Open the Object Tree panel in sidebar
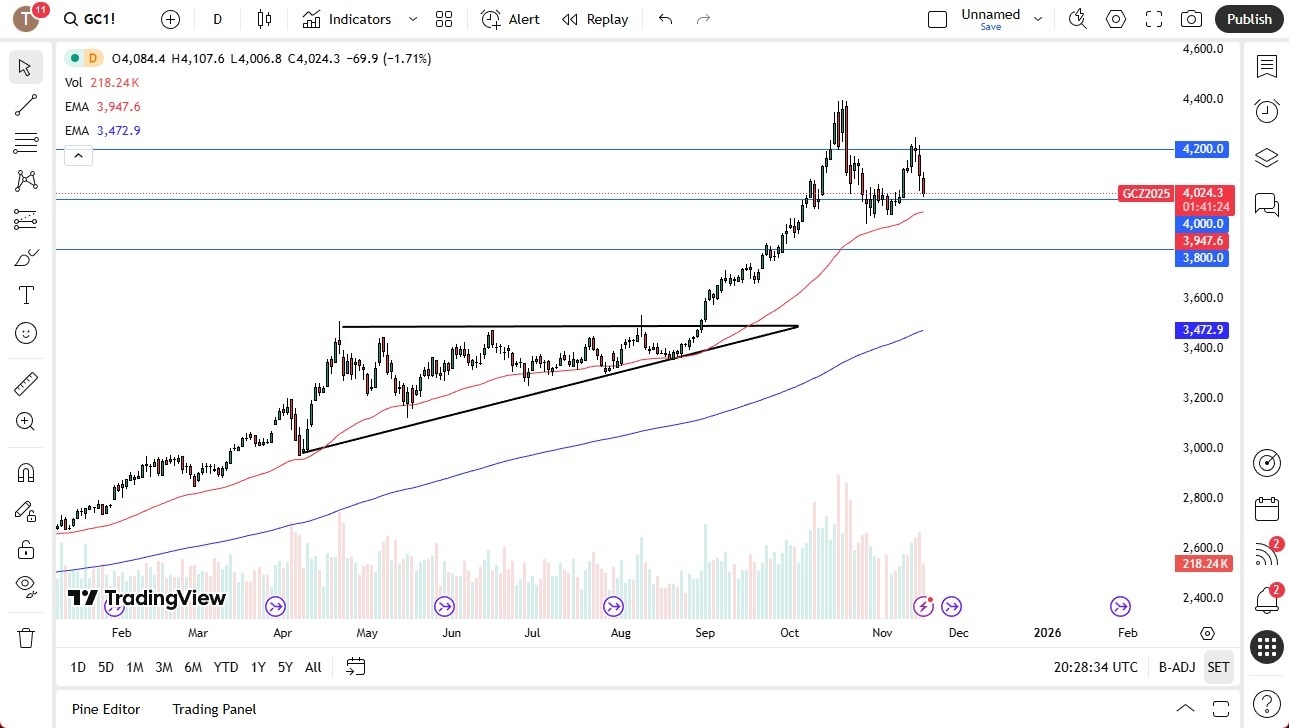 1266,157
